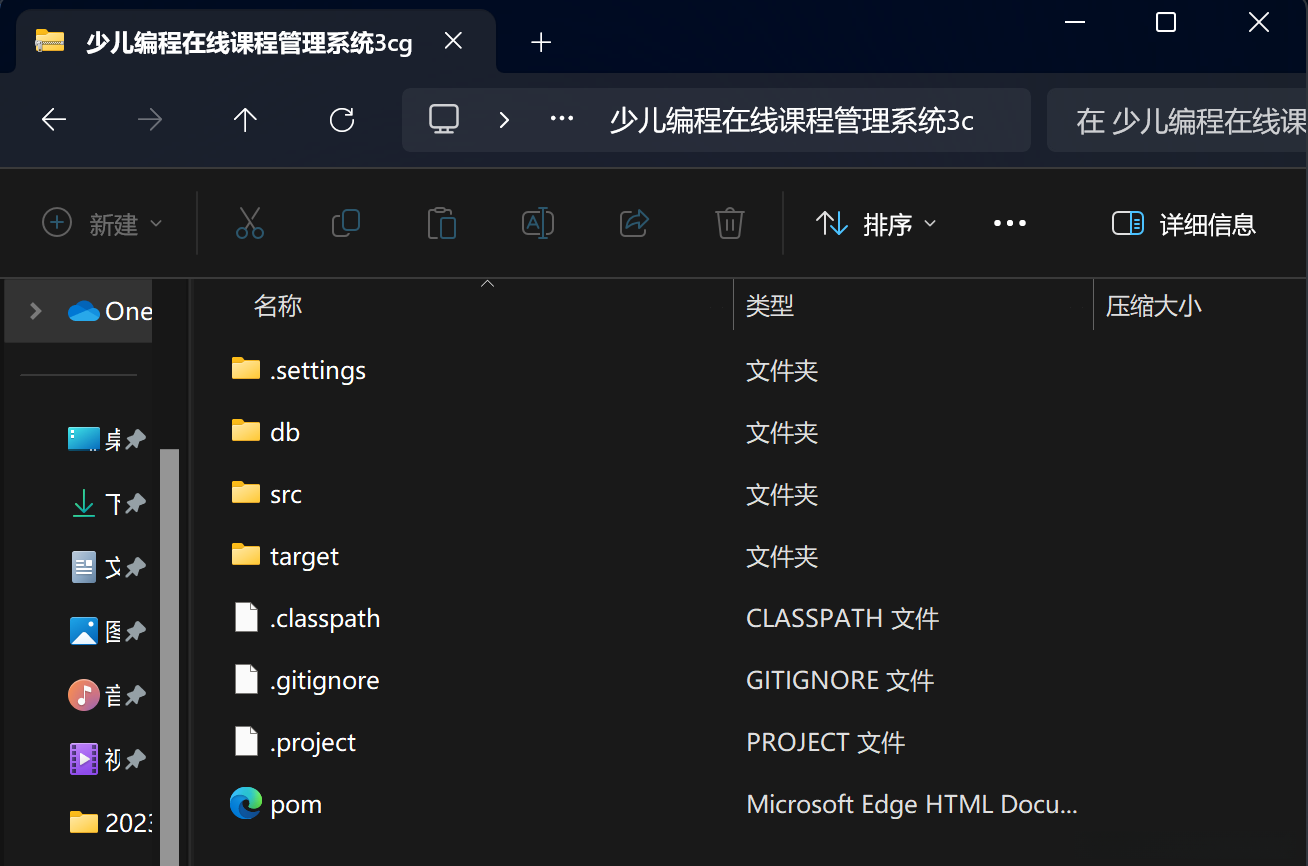Navigate up one folder level
This screenshot has height=866, width=1308.
245,120
